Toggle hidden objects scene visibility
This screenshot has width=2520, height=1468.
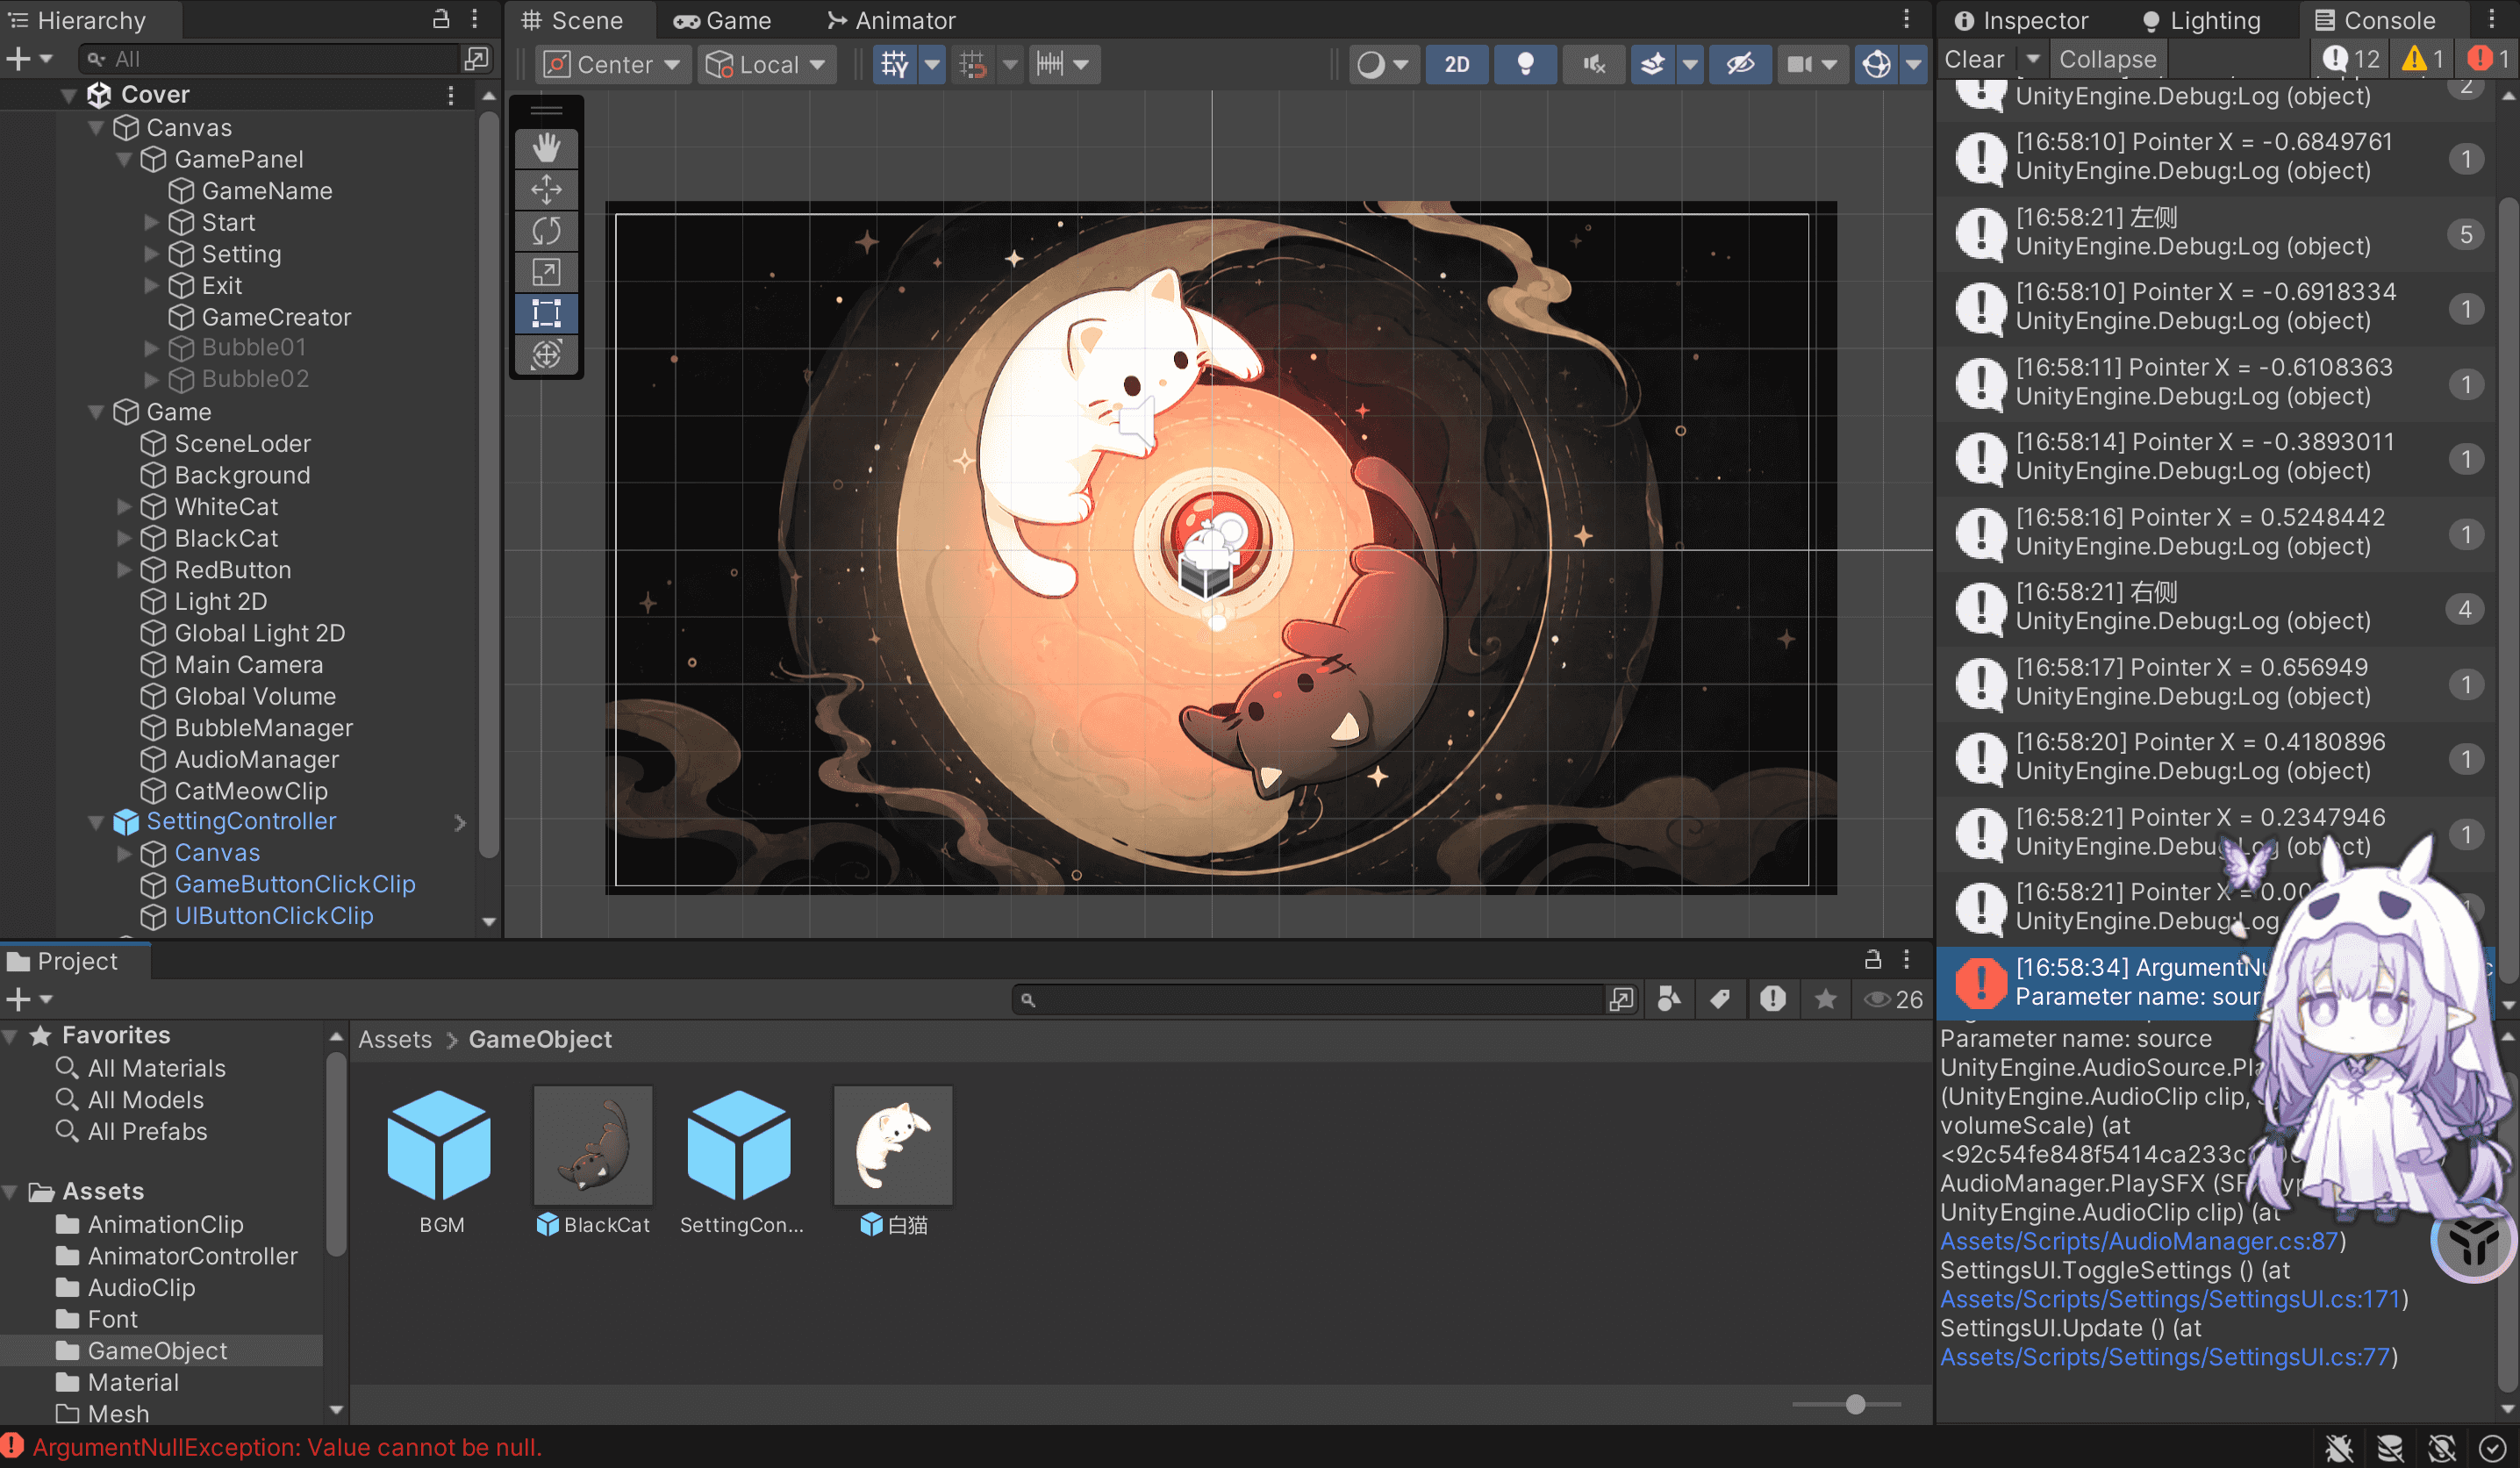tap(1740, 65)
